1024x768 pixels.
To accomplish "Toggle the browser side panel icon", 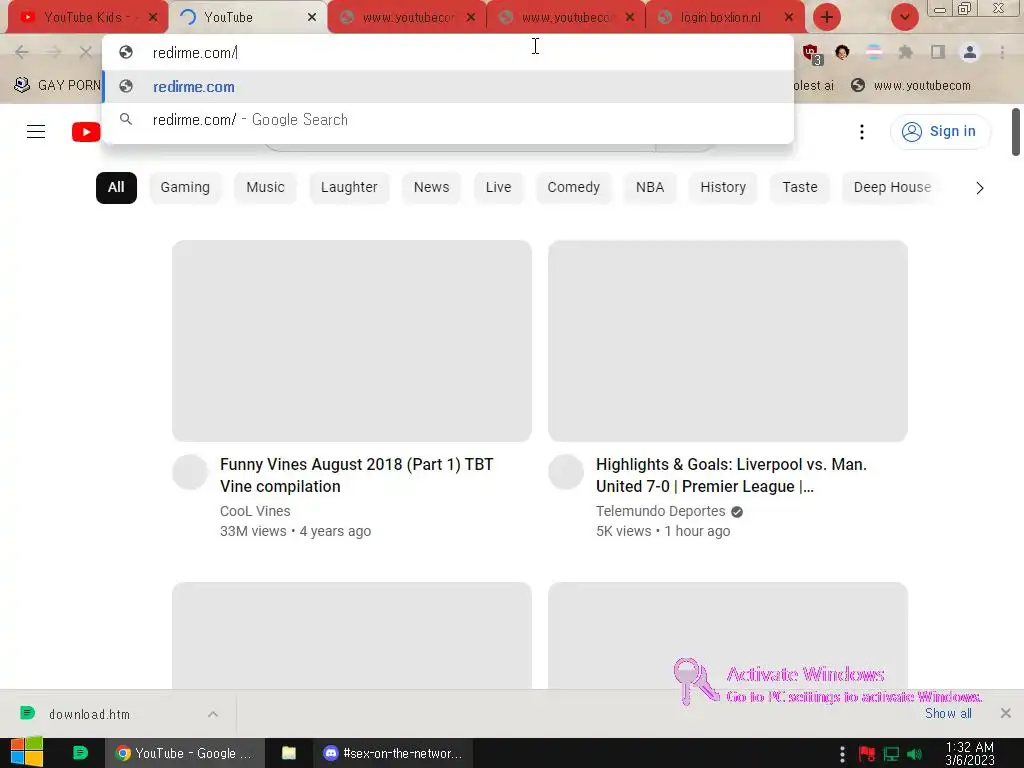I will click(938, 52).
